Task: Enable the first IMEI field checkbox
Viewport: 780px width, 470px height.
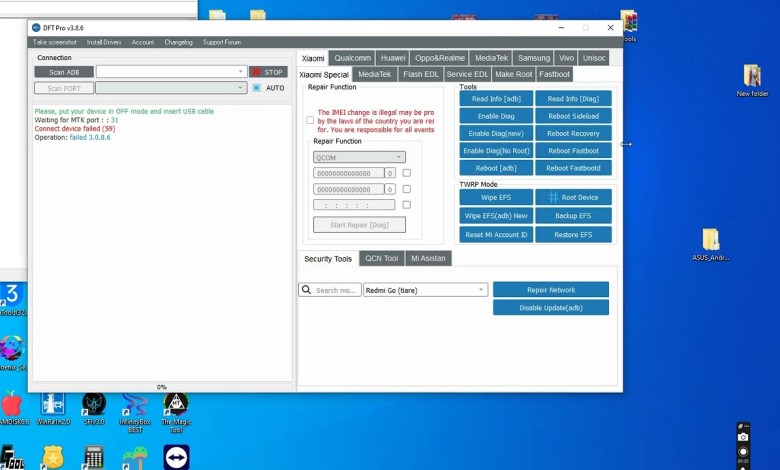Action: (406, 173)
